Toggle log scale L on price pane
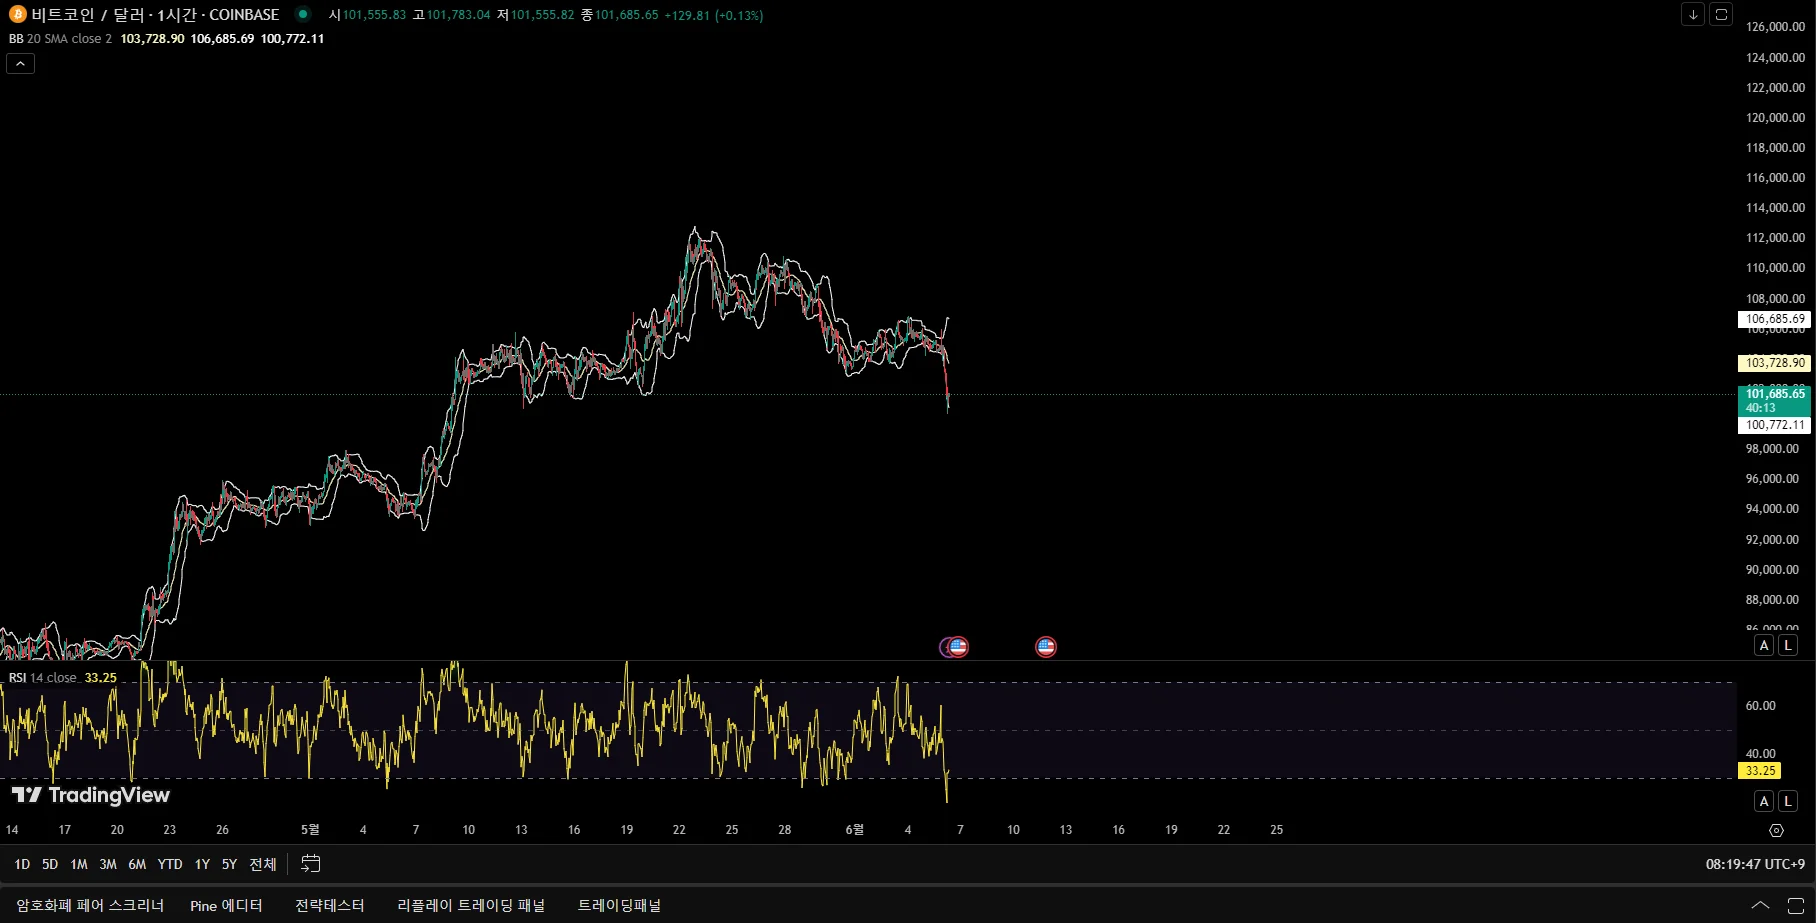1816x923 pixels. pyautogui.click(x=1788, y=645)
